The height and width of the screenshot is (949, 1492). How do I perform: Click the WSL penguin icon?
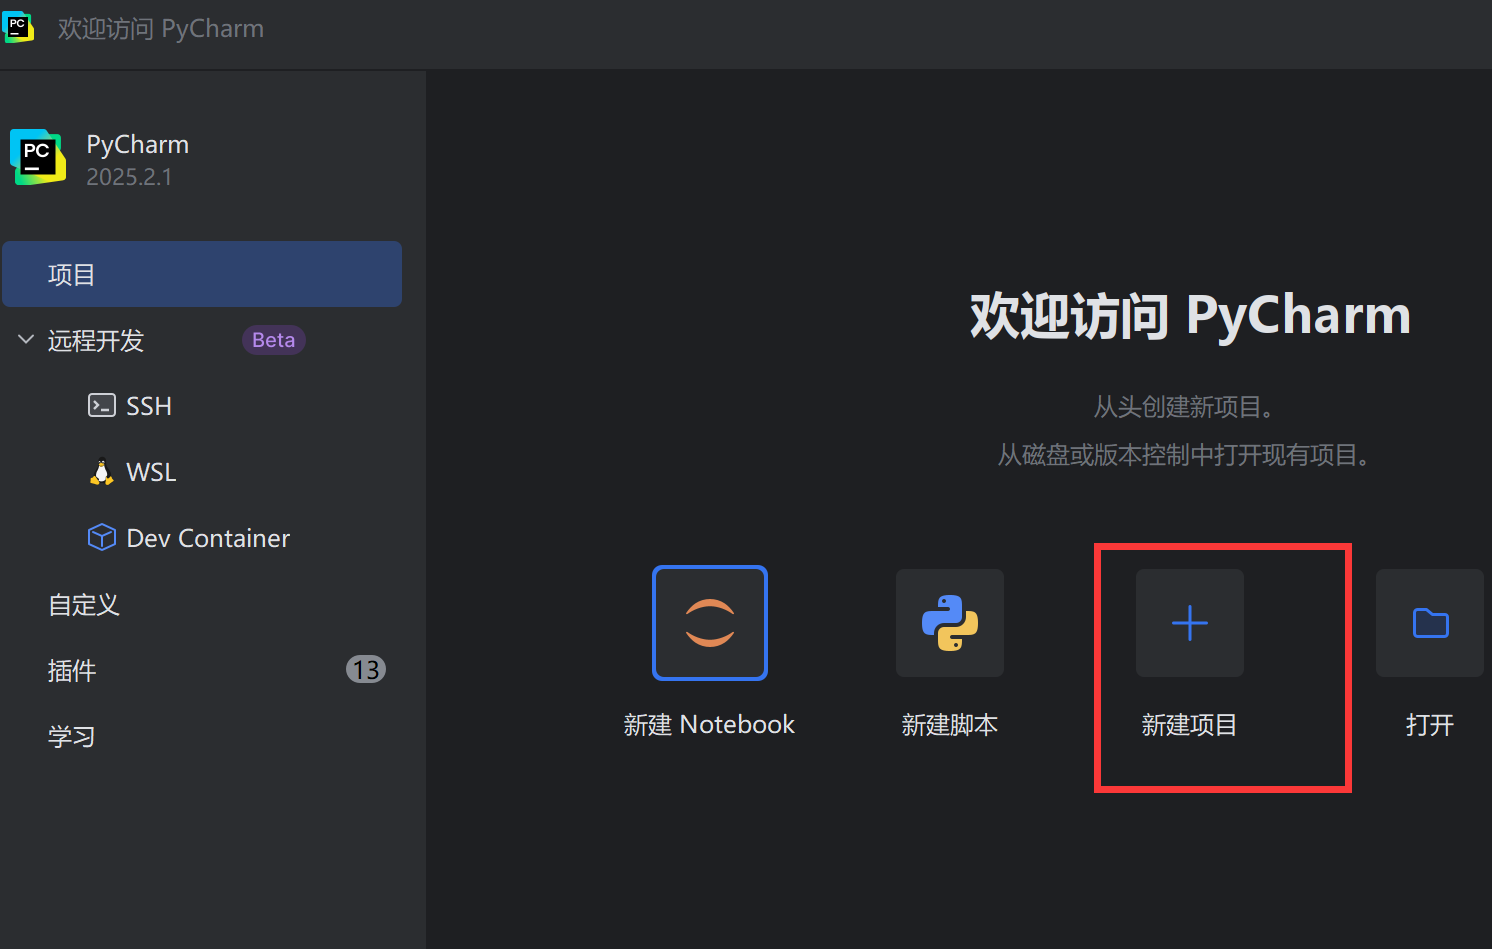point(102,472)
